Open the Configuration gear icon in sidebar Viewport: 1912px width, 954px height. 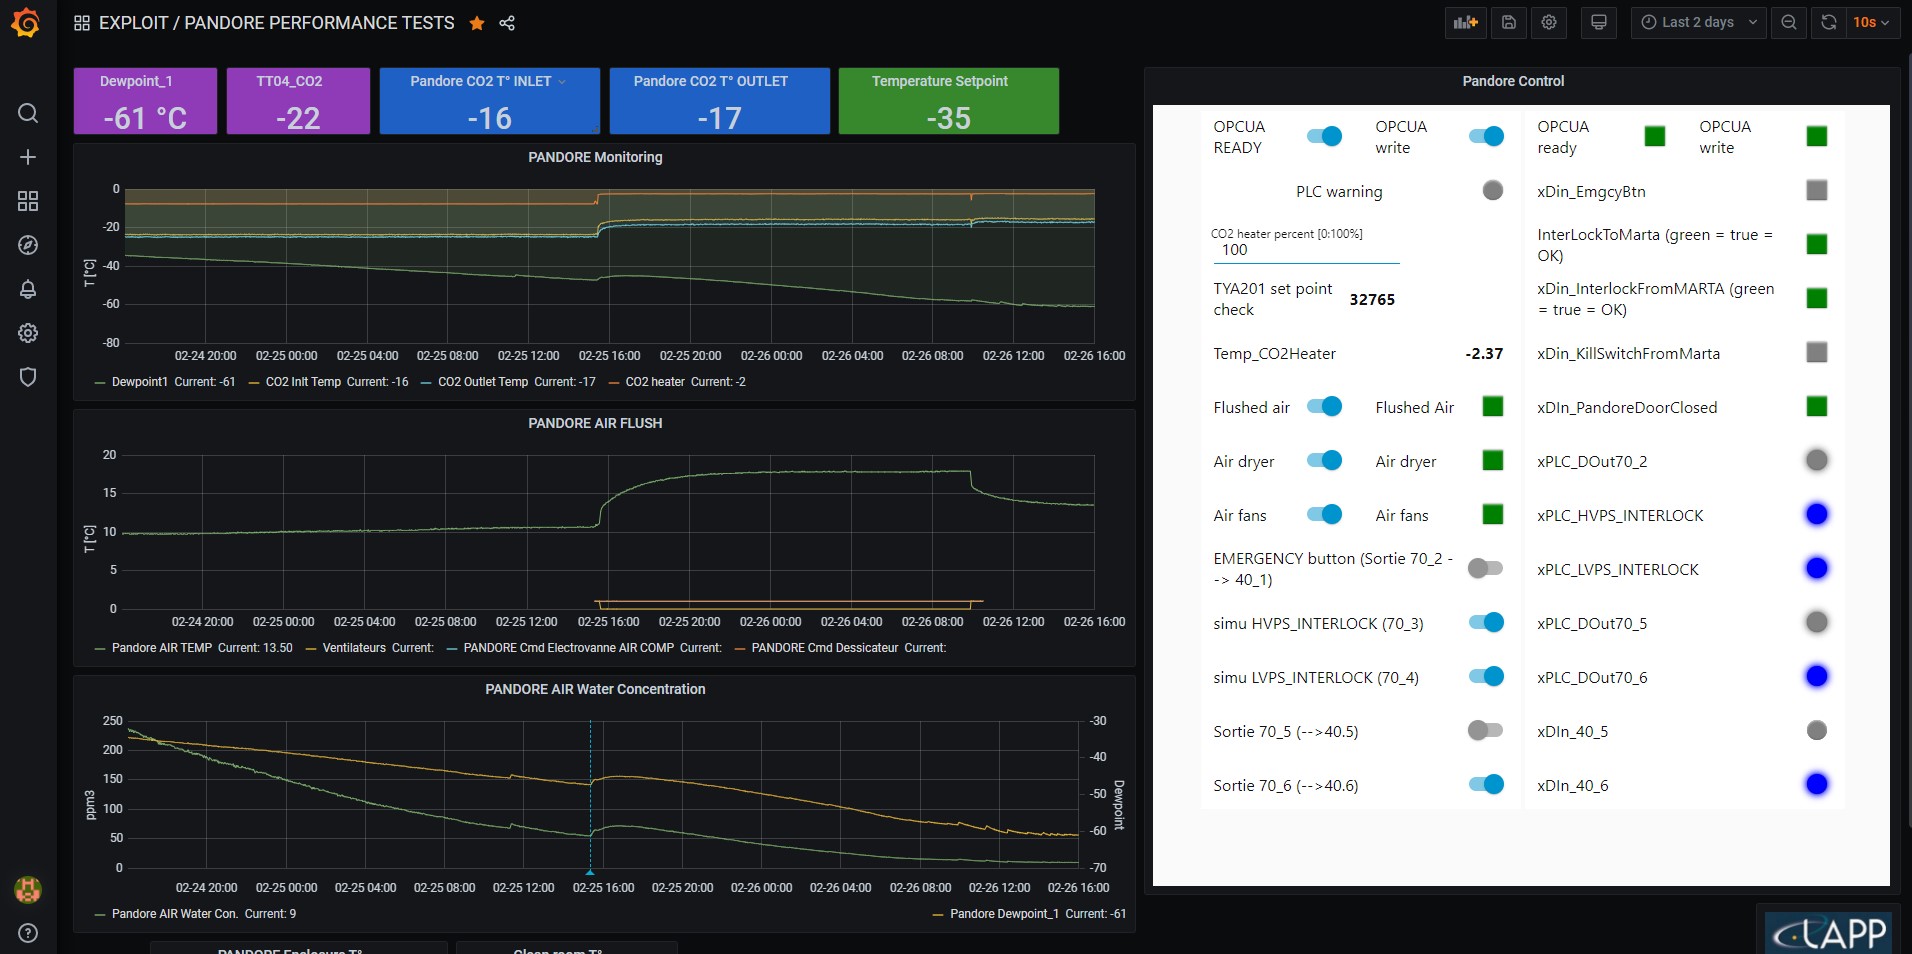28,333
